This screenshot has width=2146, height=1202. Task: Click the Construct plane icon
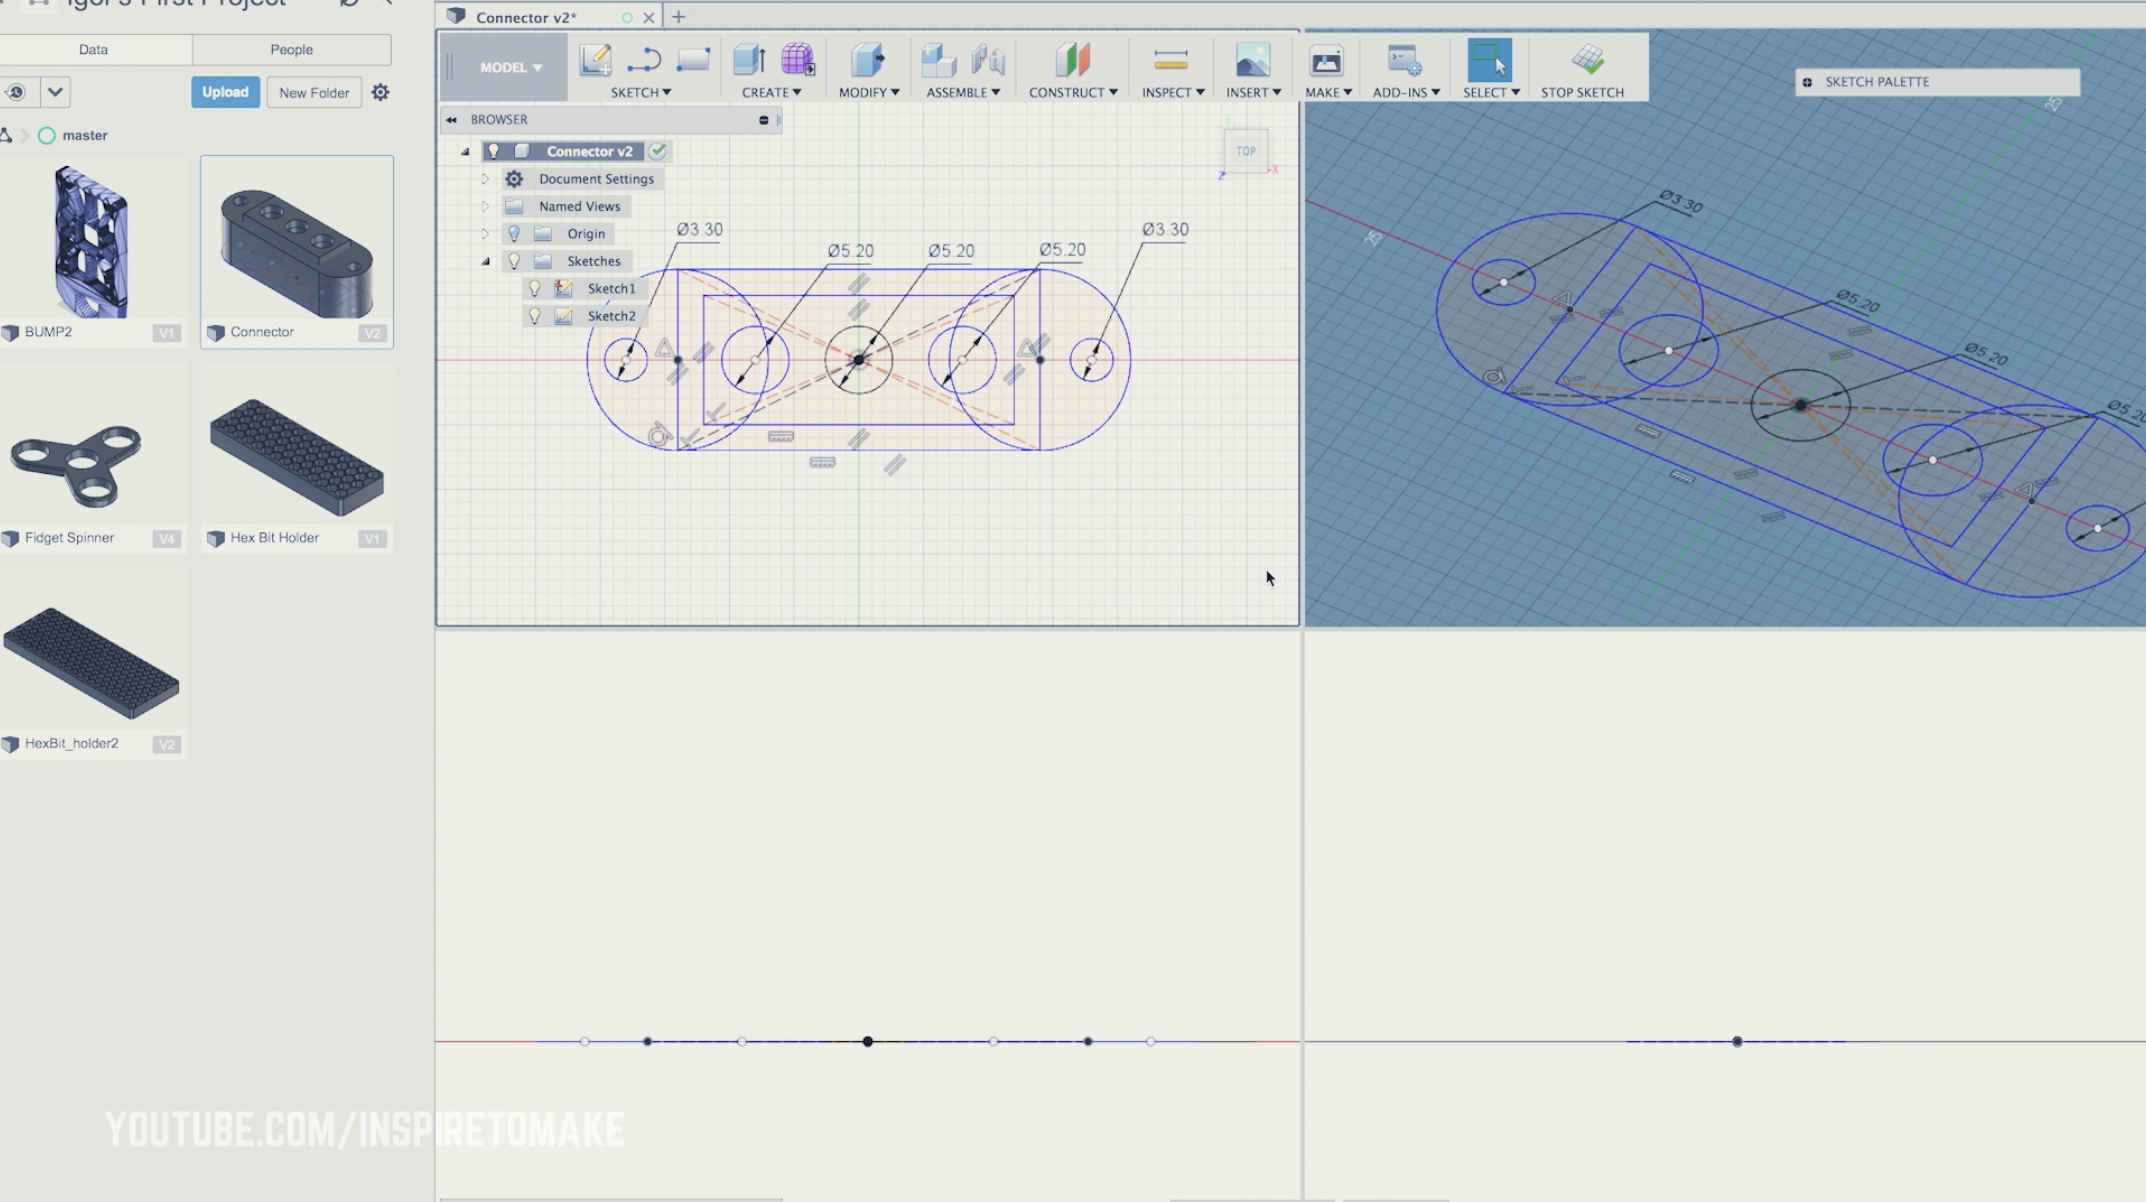1072,60
